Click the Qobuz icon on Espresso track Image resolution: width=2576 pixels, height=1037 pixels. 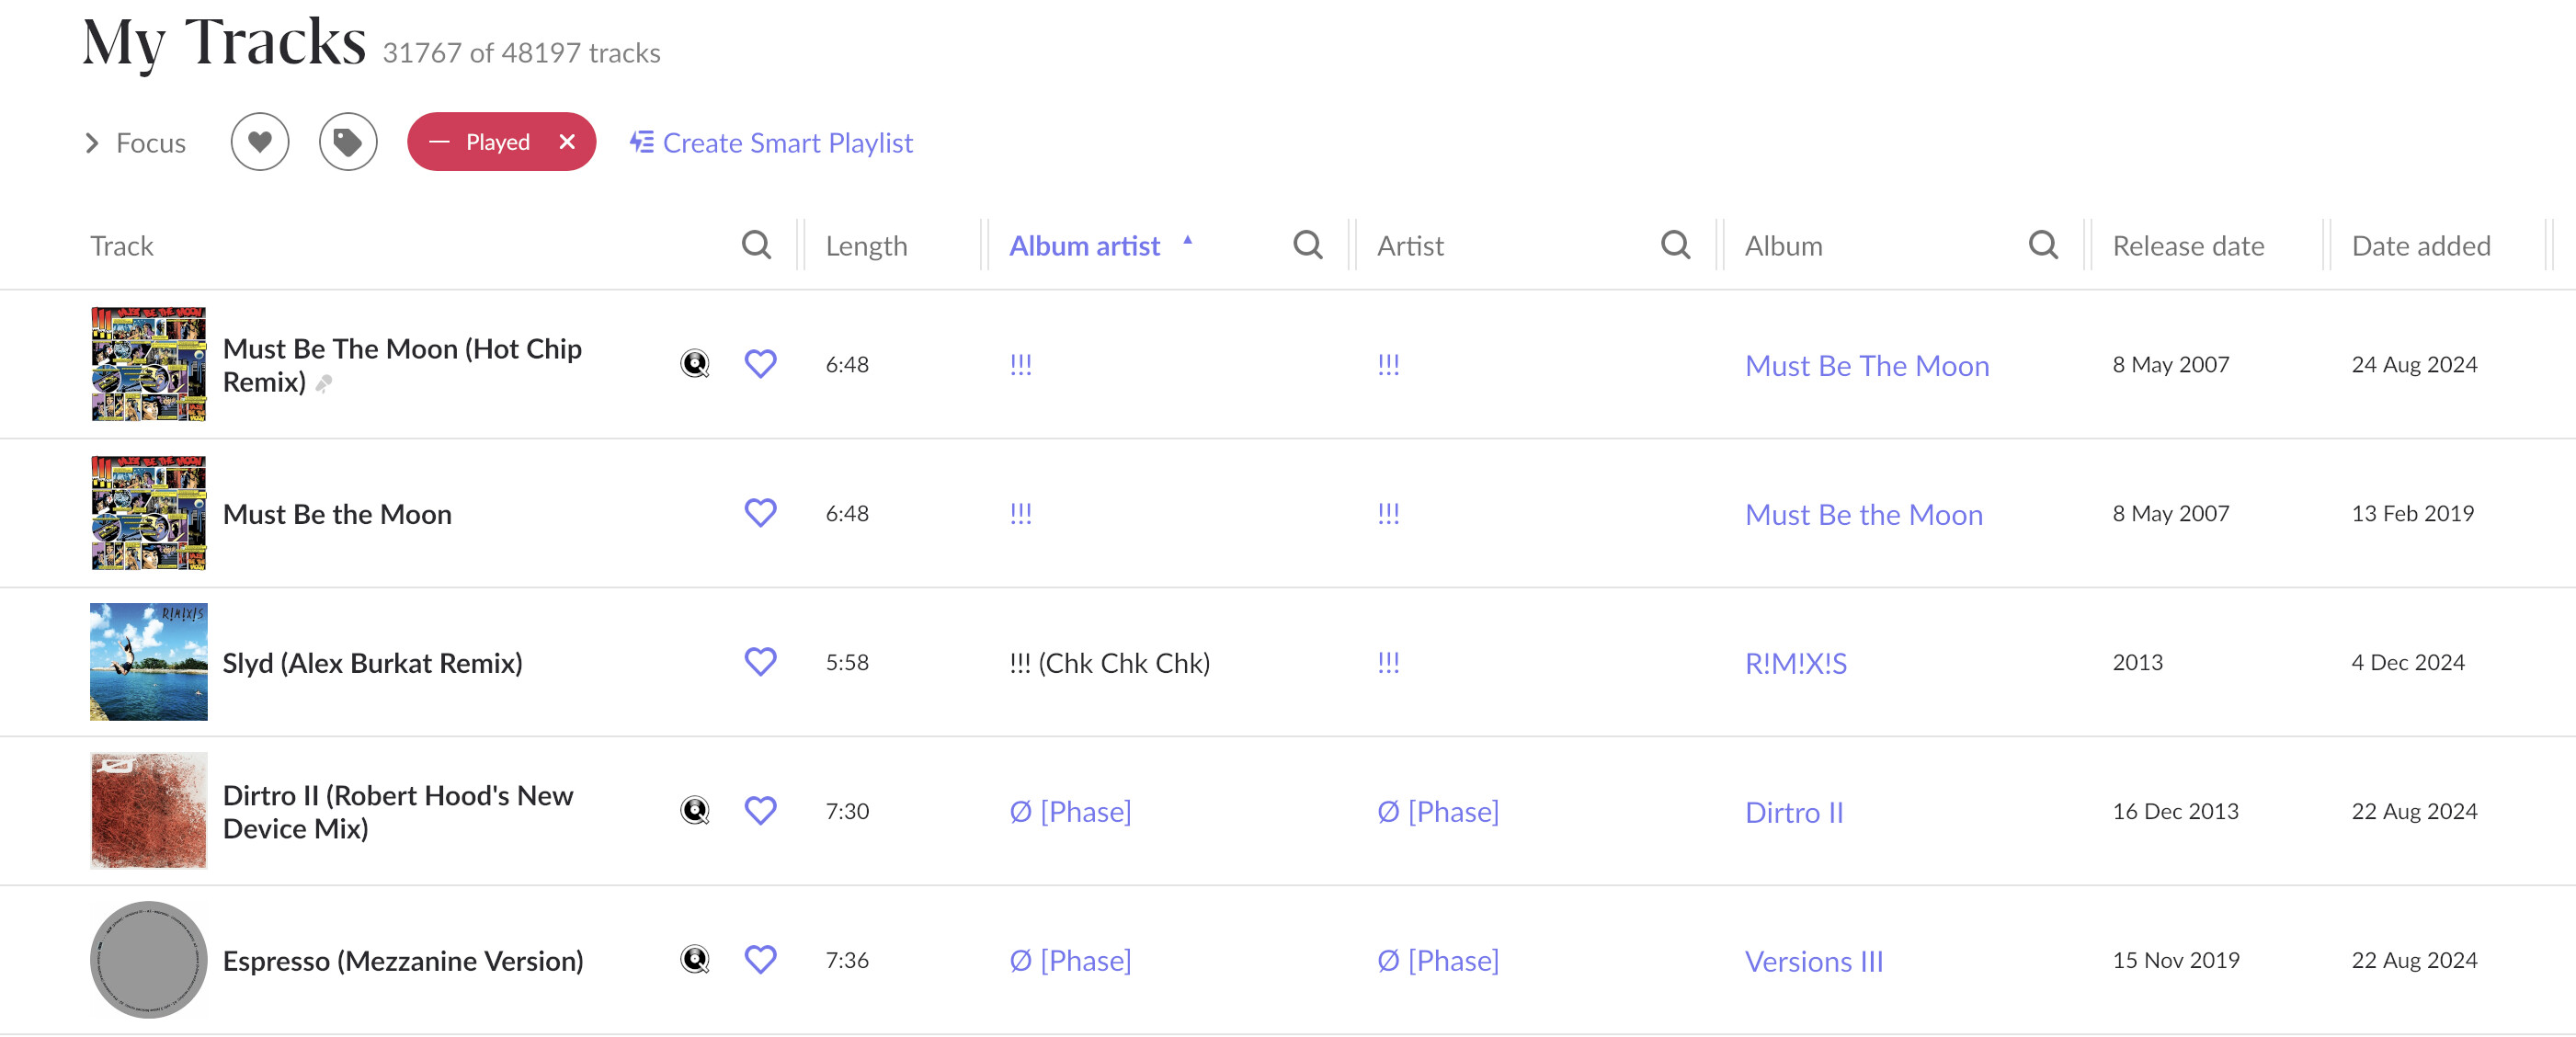pos(694,960)
